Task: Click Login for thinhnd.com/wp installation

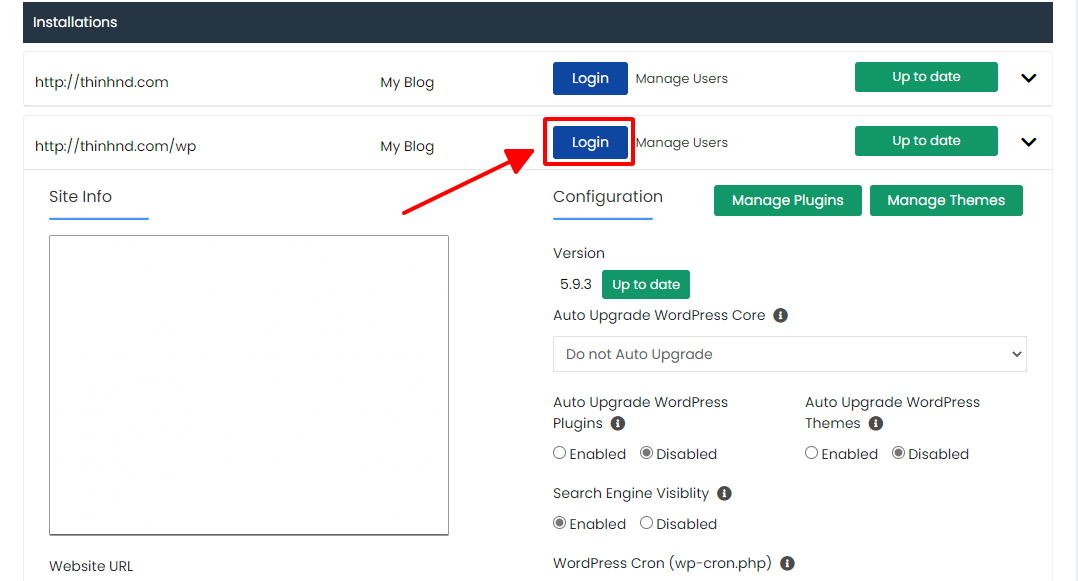Action: (590, 142)
